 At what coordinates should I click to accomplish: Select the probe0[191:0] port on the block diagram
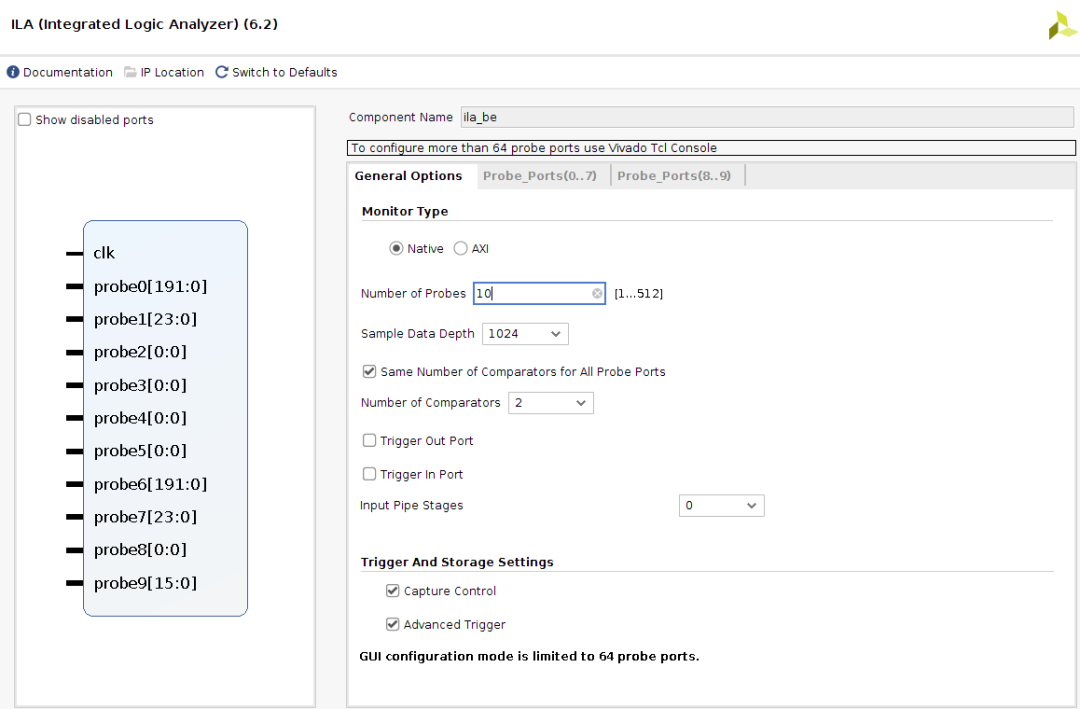pos(150,287)
